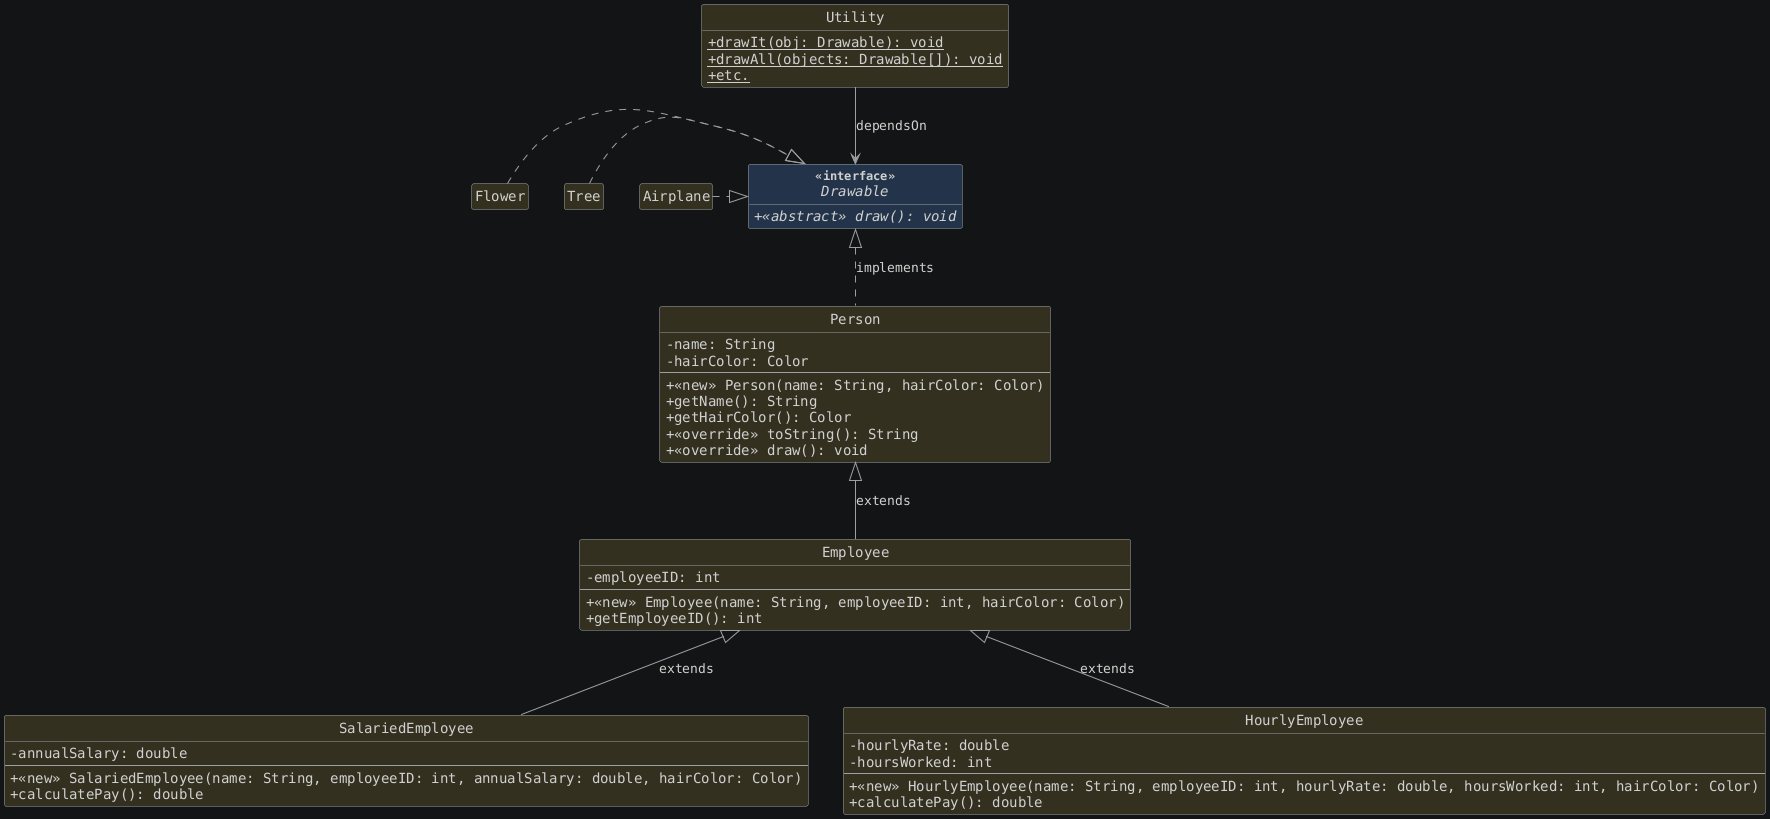Click the "+etc." line in Utility

(x=728, y=76)
